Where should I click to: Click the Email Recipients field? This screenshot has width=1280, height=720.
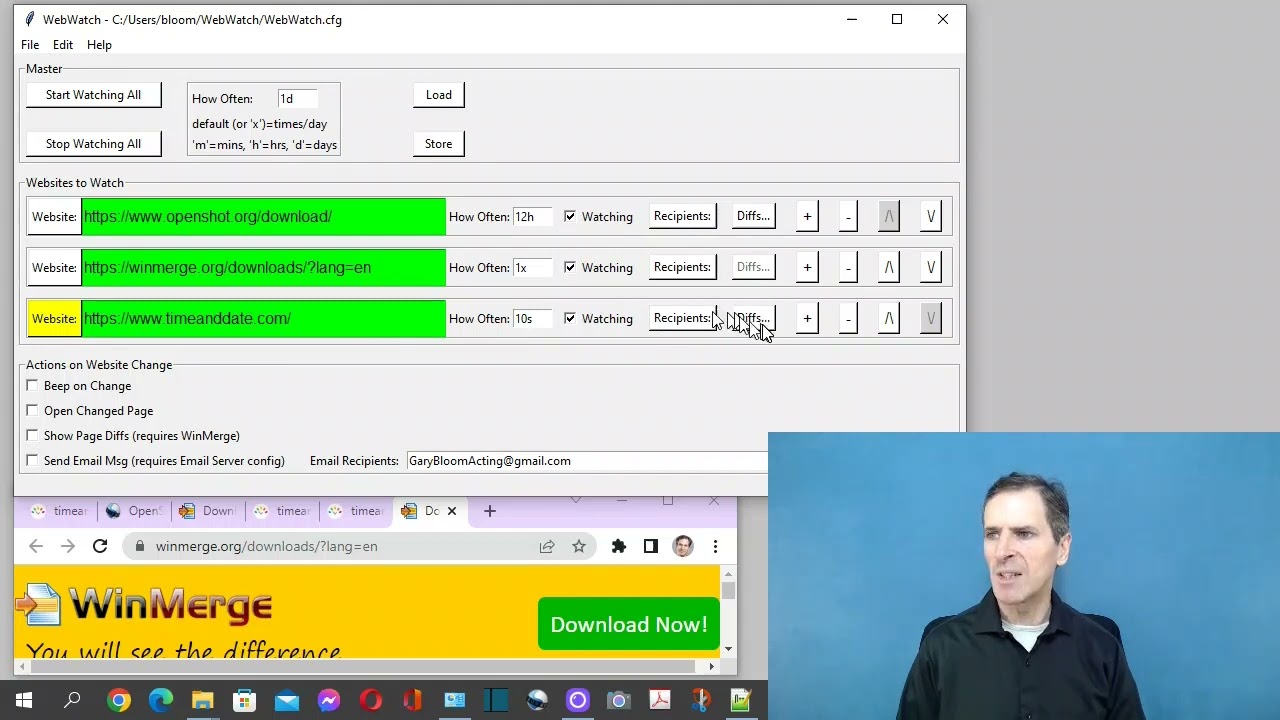coord(587,461)
